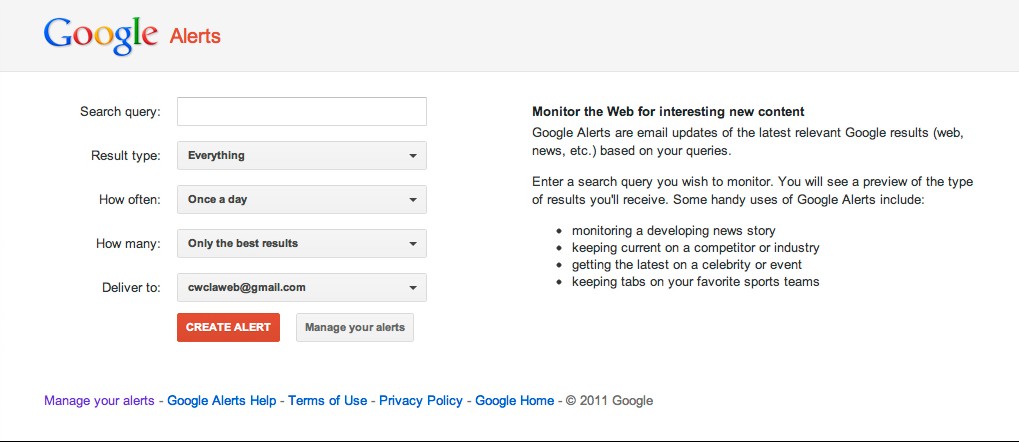Image resolution: width=1019 pixels, height=442 pixels.
Task: Open the Privacy Policy link
Action: [421, 400]
